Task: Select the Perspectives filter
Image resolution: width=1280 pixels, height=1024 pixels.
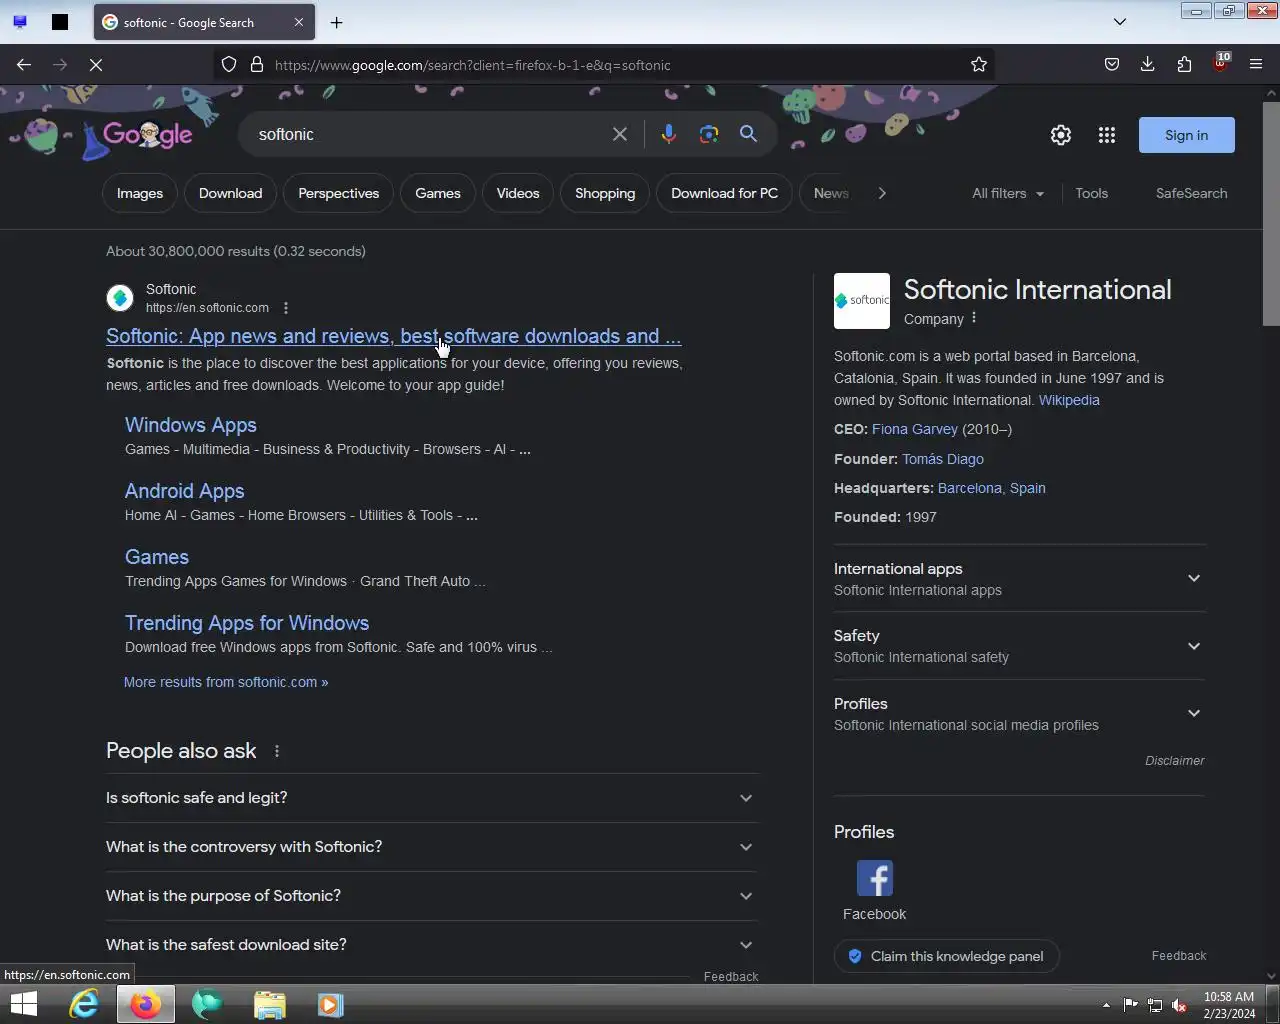Action: [x=338, y=193]
